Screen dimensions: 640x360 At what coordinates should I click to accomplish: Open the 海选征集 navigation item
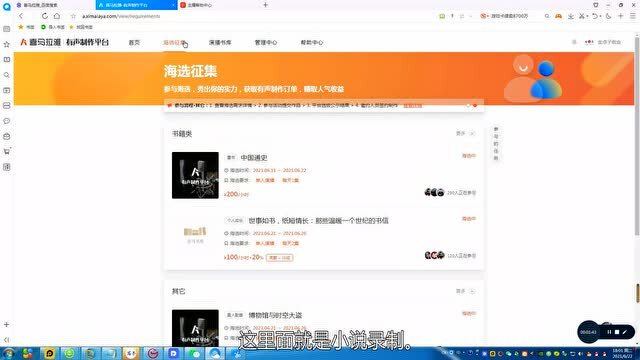(174, 42)
